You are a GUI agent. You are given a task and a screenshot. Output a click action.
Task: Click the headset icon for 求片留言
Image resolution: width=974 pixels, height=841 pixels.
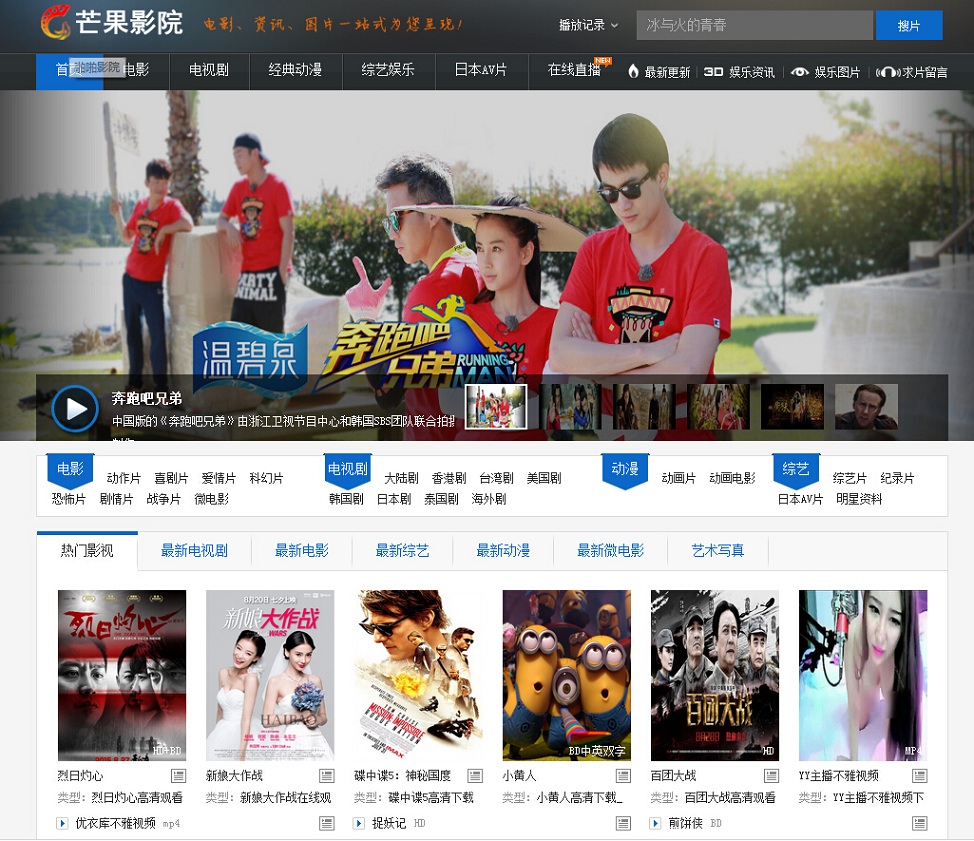click(x=887, y=72)
